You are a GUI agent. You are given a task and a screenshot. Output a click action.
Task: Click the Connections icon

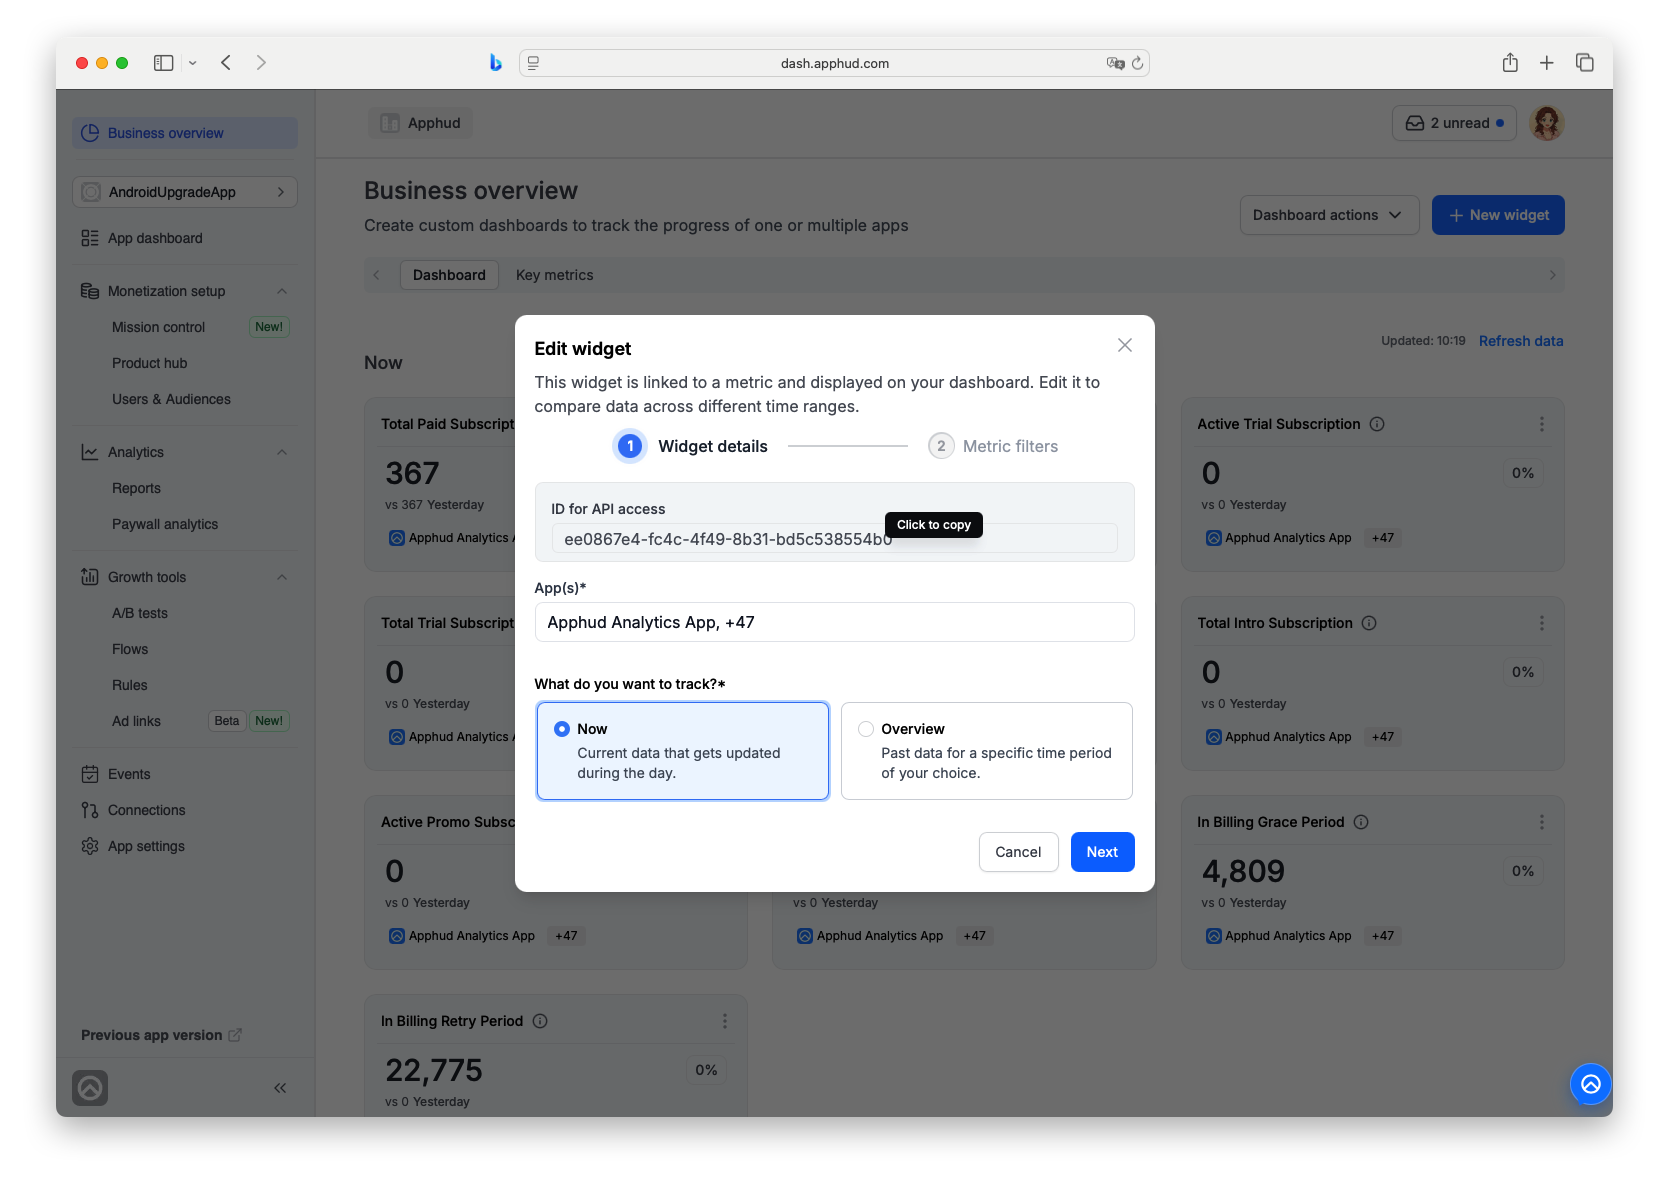[x=90, y=810]
